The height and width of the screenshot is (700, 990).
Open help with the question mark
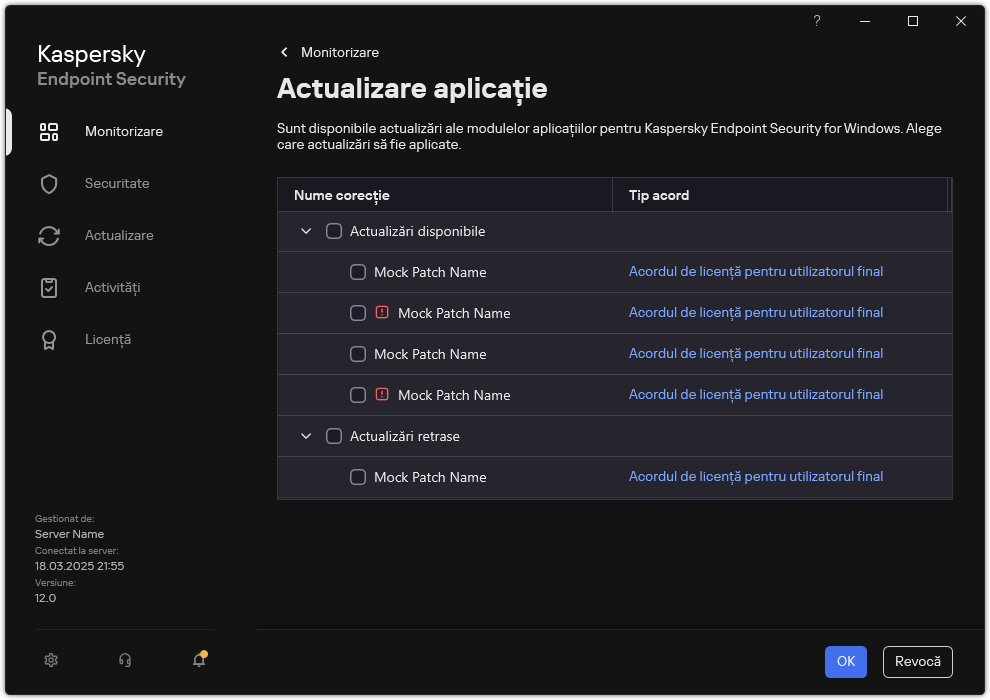pos(816,20)
